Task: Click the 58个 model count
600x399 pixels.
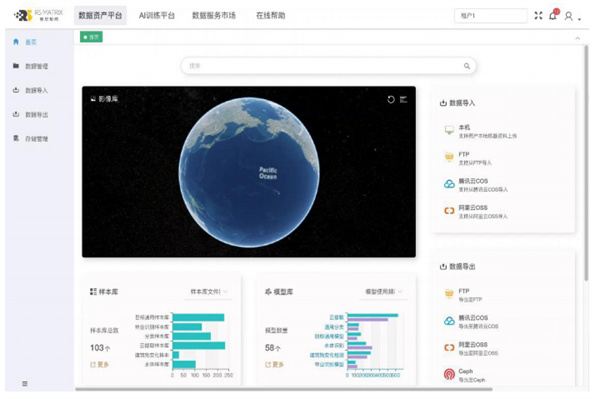Action: click(x=273, y=348)
